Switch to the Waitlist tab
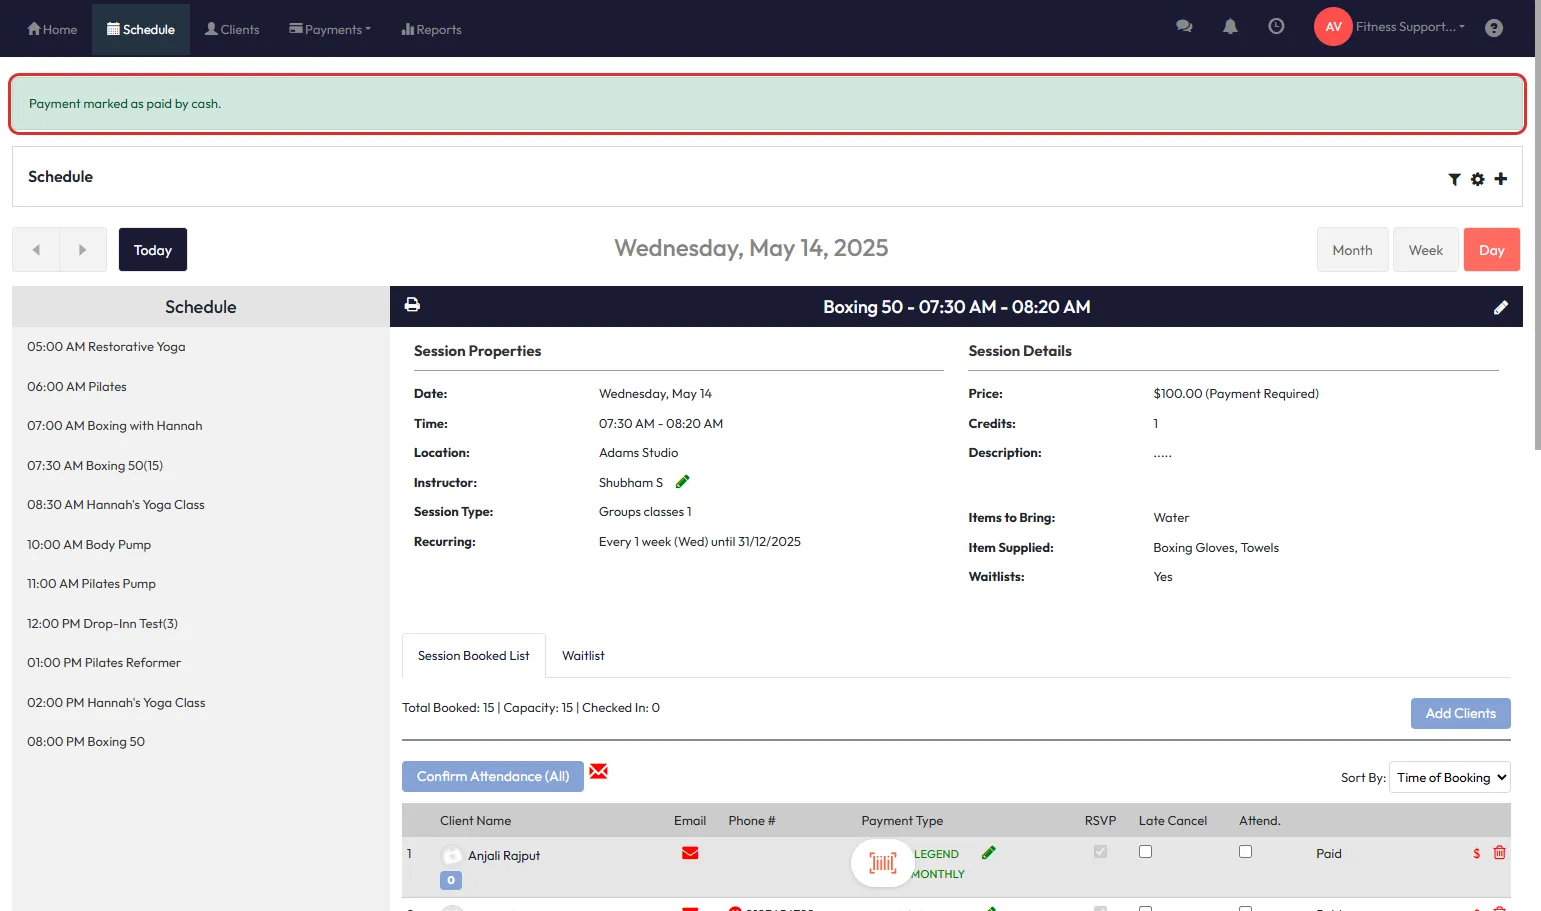Image resolution: width=1541 pixels, height=911 pixels. pos(583,656)
